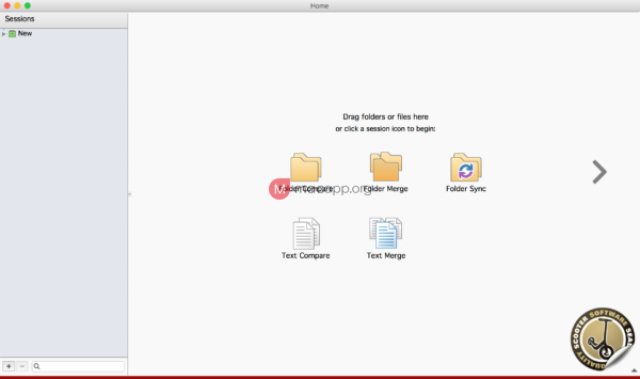Viewport: 640px width, 379px height.
Task: Click the Scooter Software seal logo
Action: tap(602, 339)
